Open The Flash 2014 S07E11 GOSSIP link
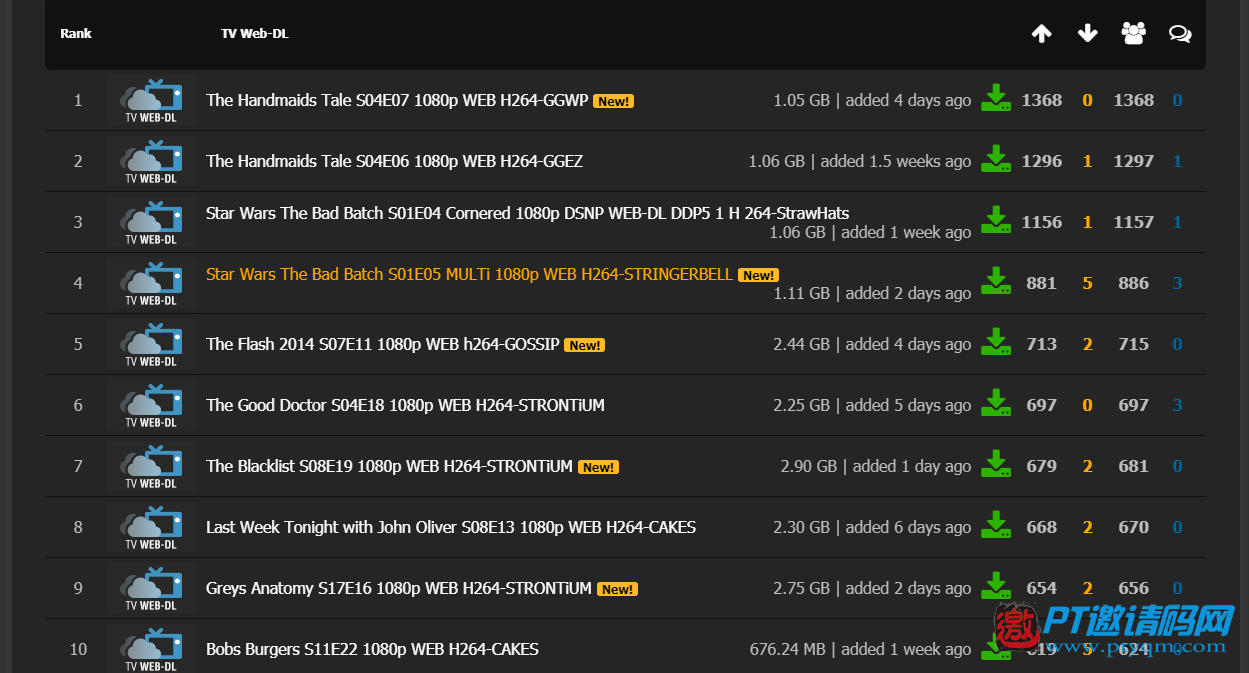 click(383, 344)
